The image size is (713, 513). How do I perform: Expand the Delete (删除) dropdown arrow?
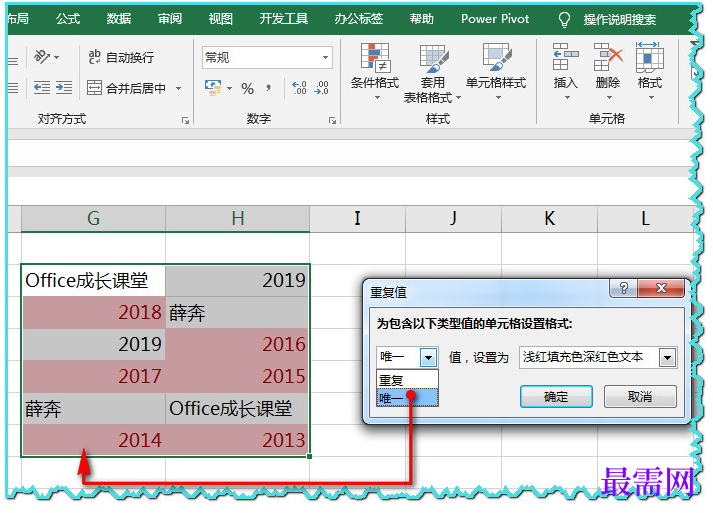click(609, 97)
